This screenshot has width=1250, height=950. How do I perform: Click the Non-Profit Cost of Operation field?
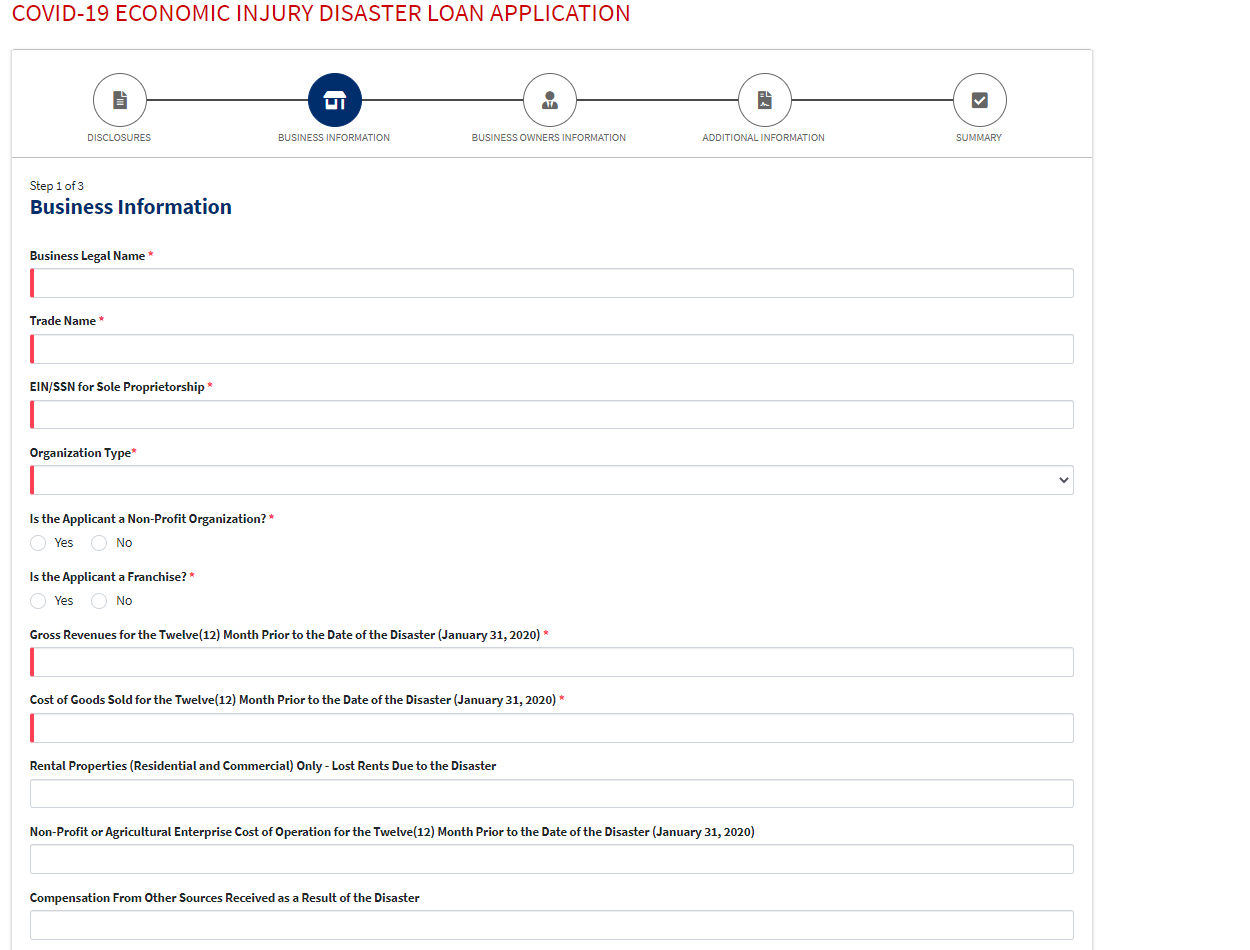[552, 859]
